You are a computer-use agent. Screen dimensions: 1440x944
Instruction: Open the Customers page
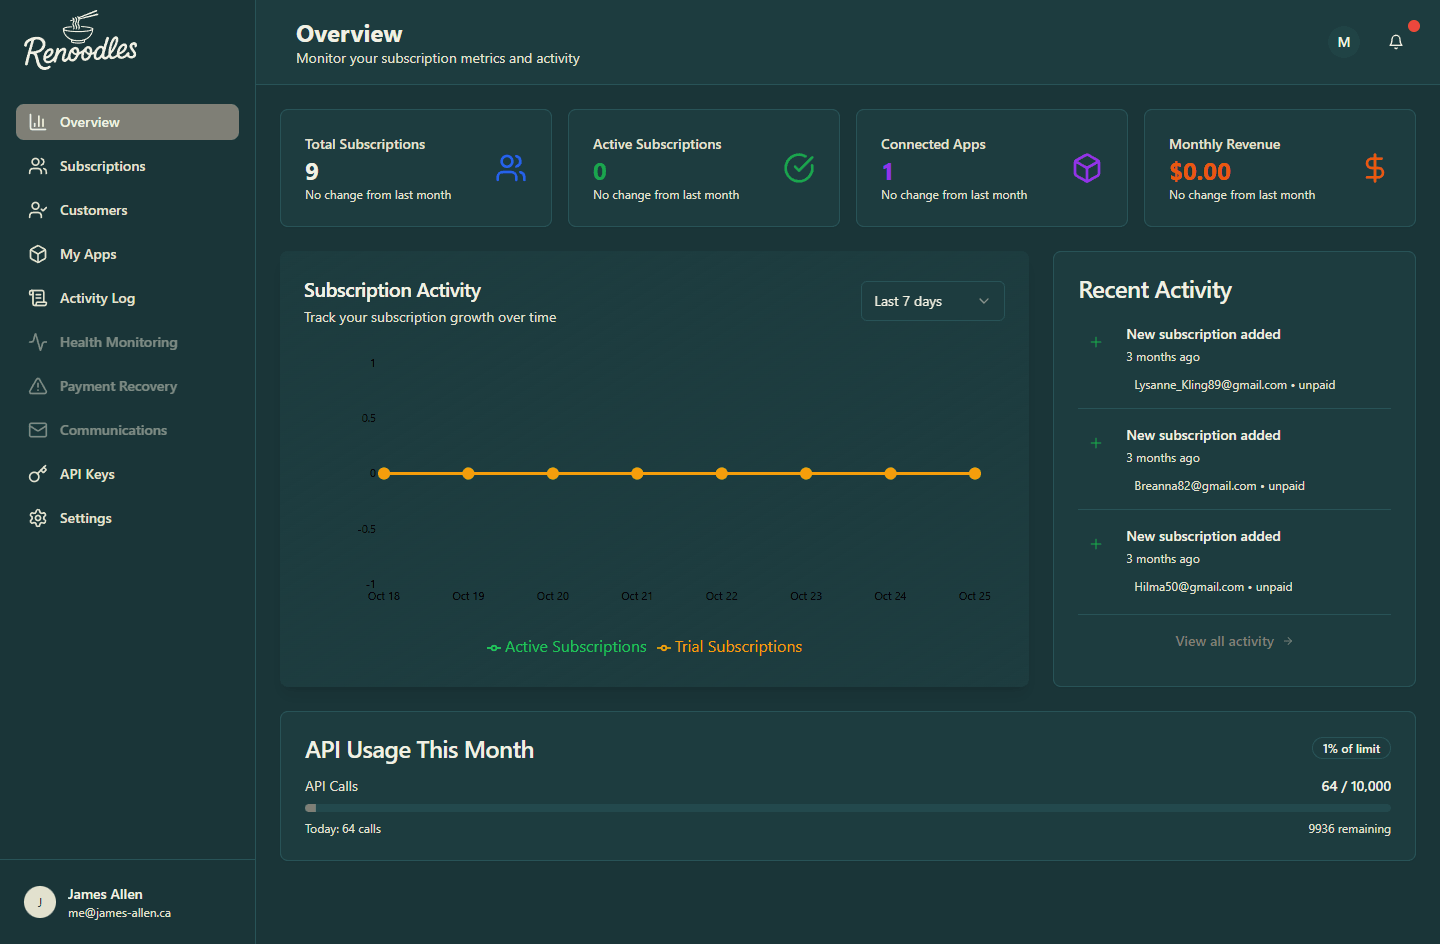[x=93, y=210]
